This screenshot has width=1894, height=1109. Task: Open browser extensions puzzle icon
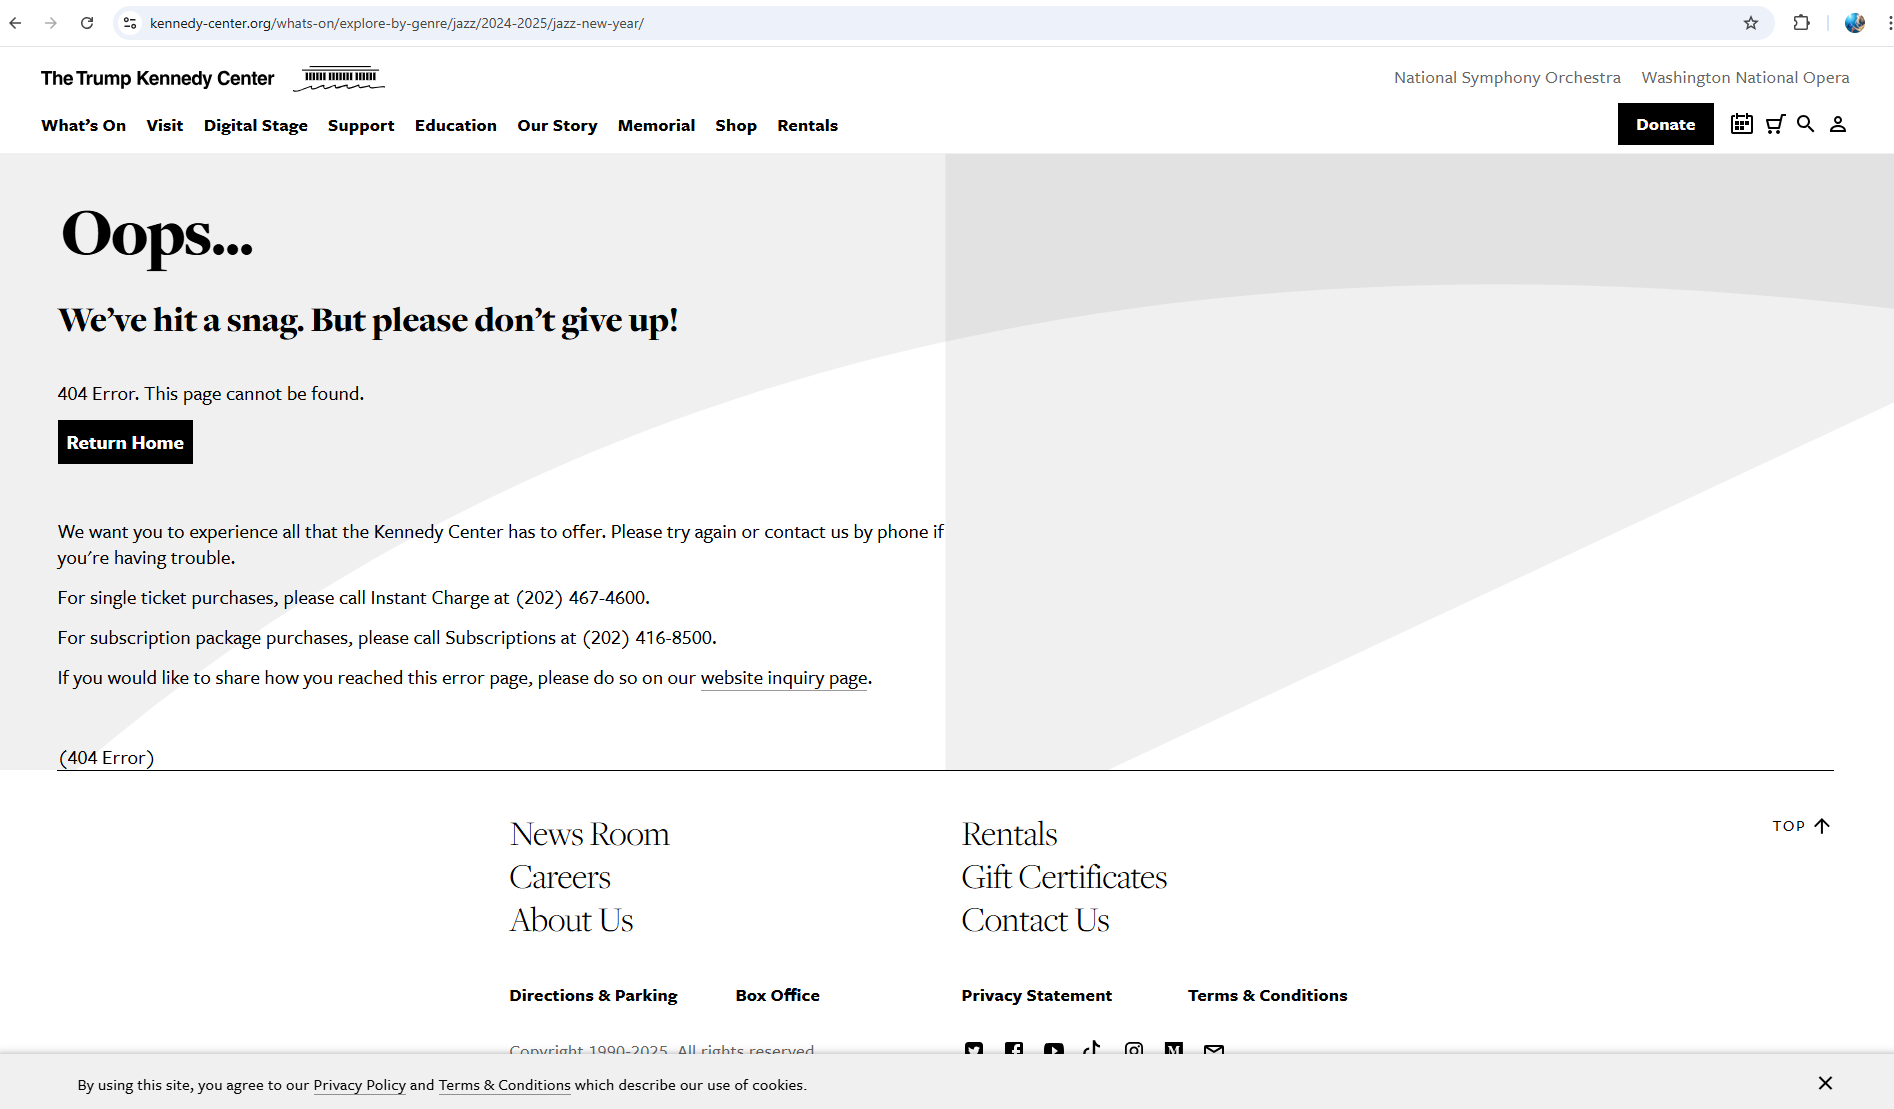point(1802,23)
